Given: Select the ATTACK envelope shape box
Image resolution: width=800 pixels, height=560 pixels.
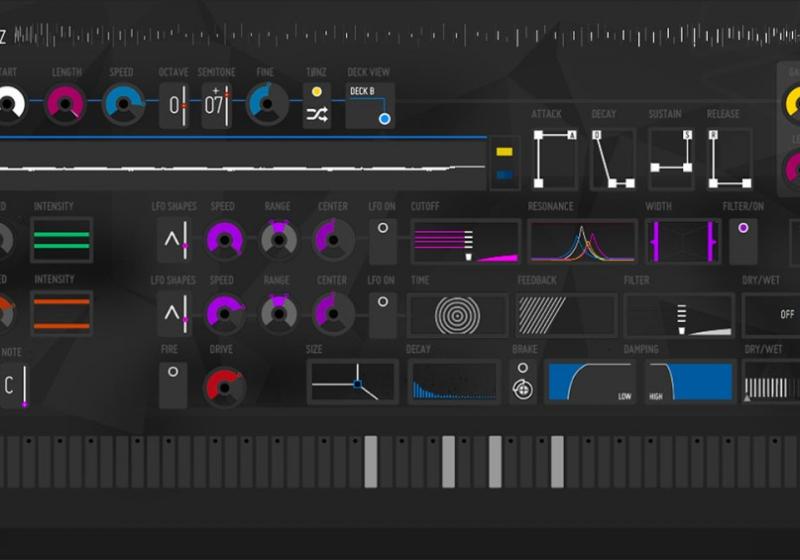Looking at the screenshot, I should coord(555,159).
